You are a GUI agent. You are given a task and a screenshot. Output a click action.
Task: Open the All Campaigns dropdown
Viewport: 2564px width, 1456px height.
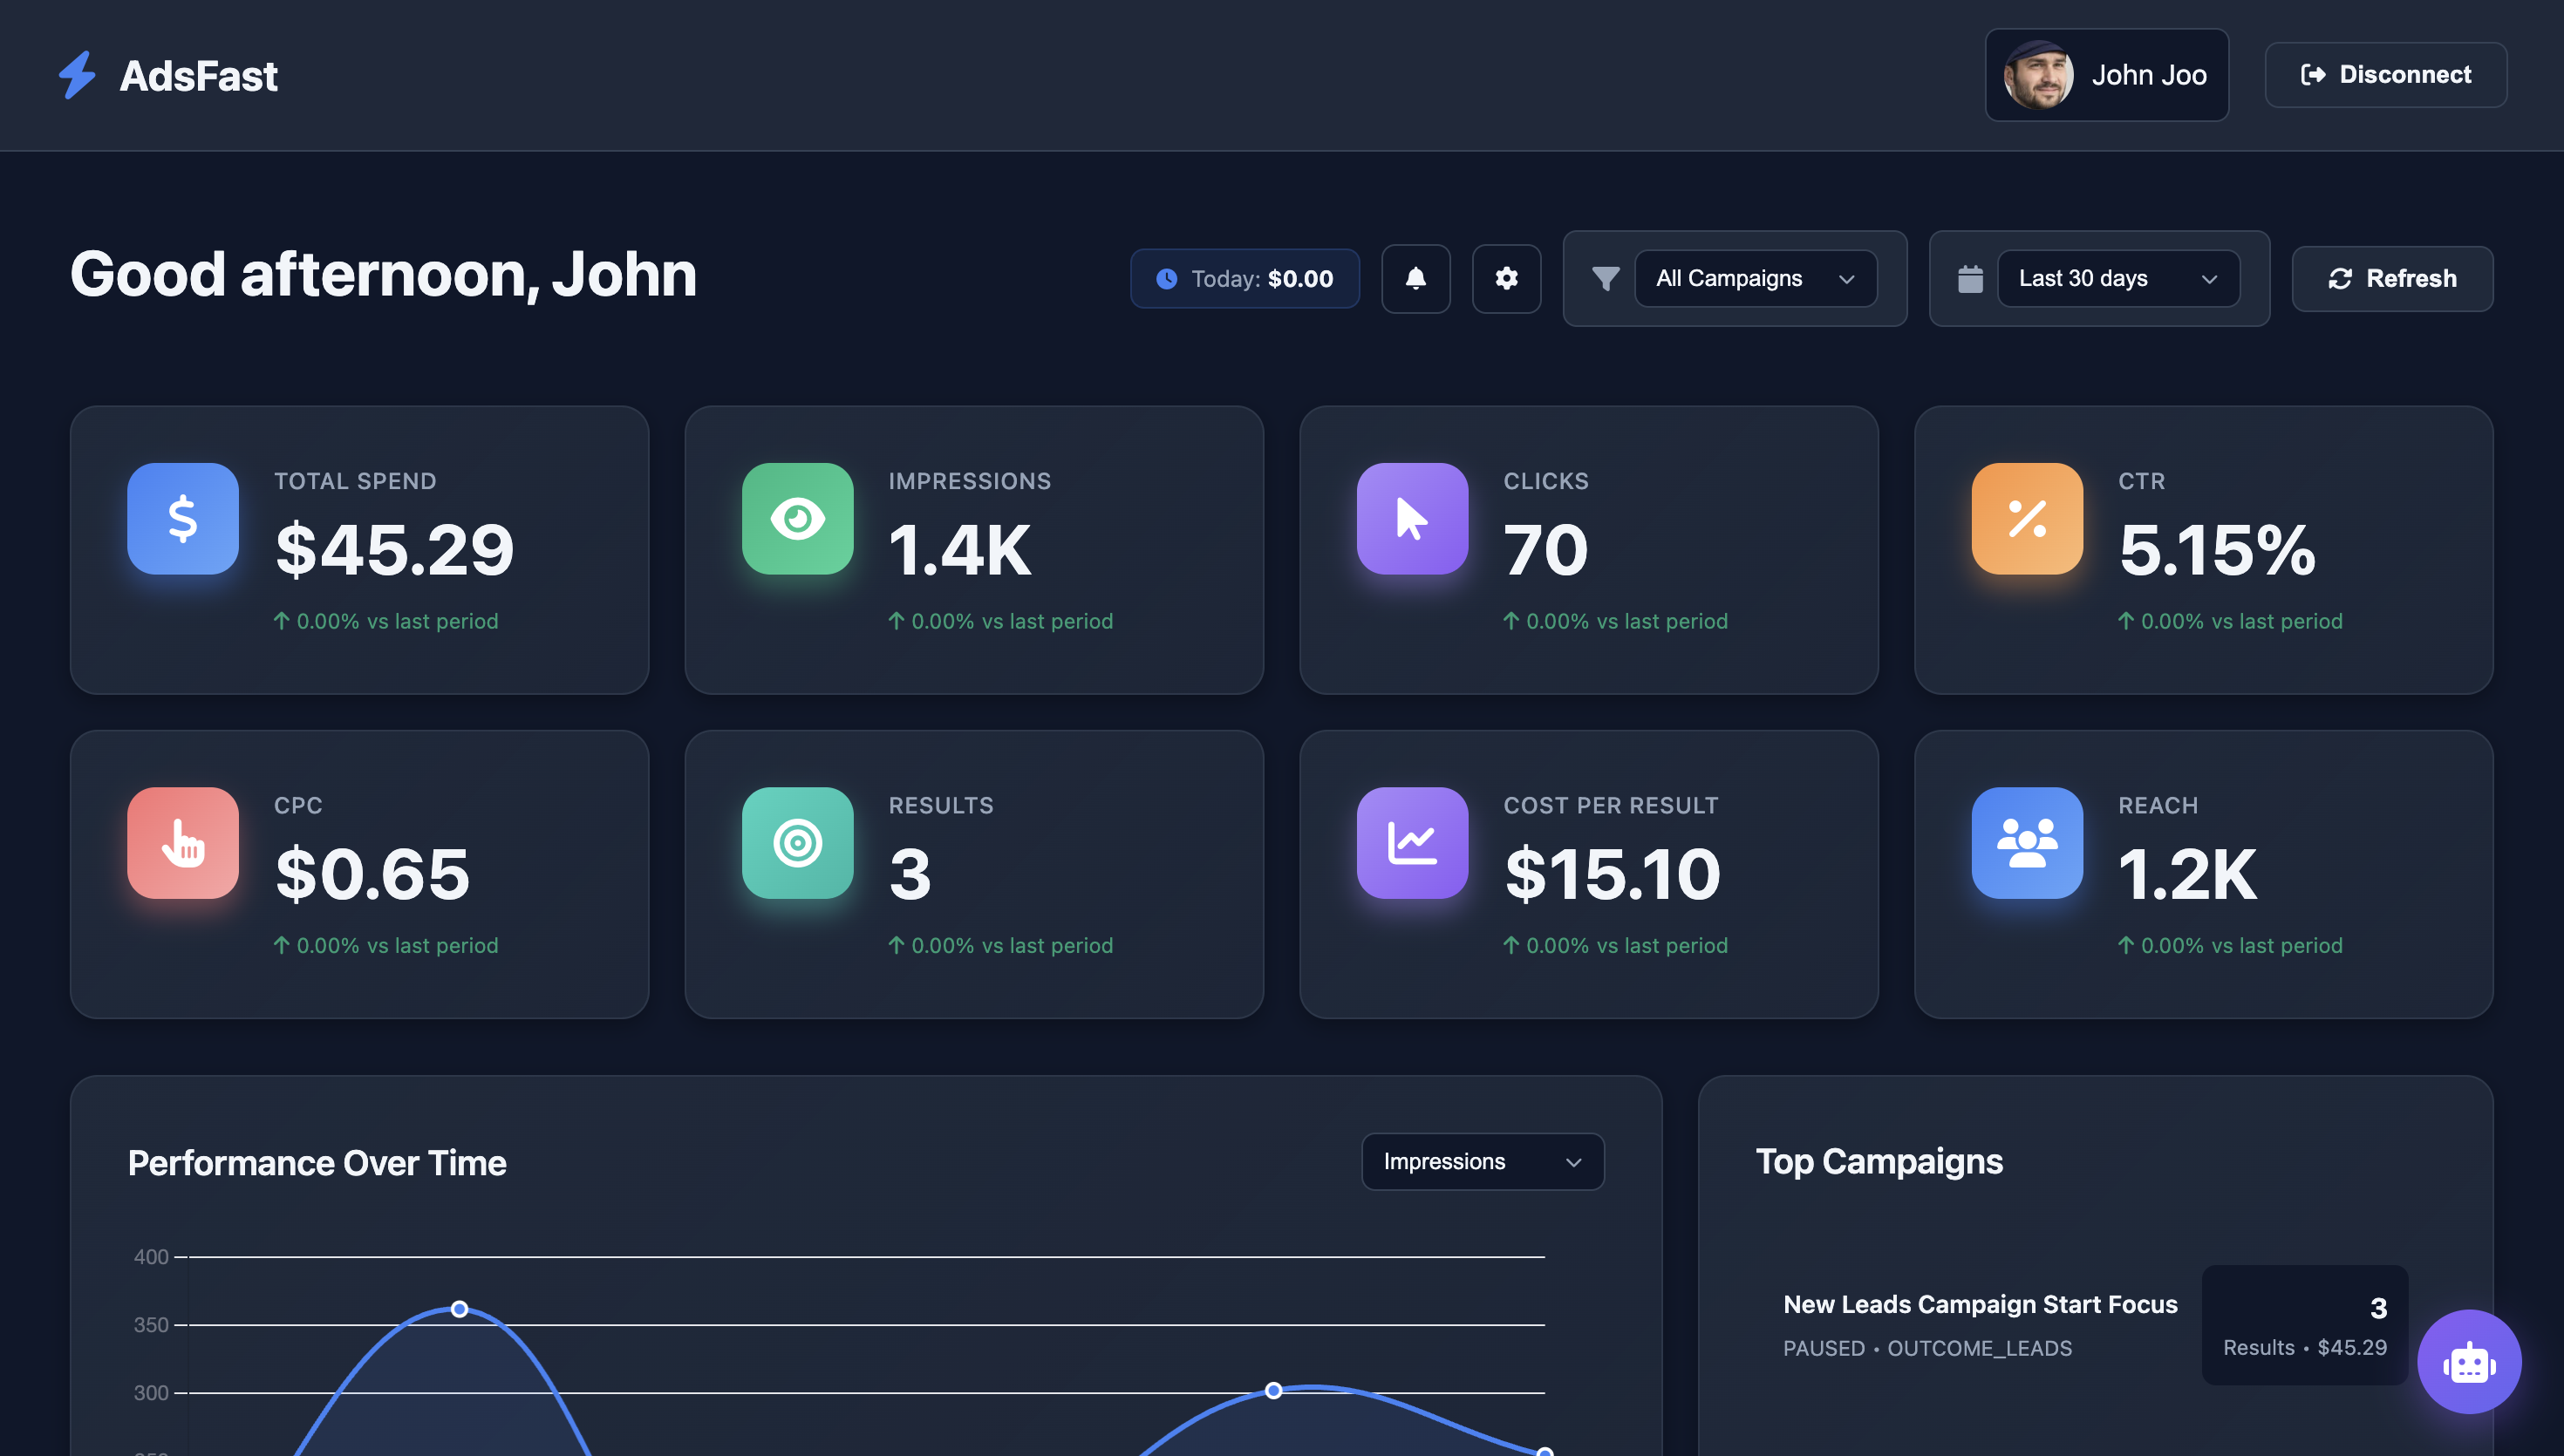[x=1755, y=278]
